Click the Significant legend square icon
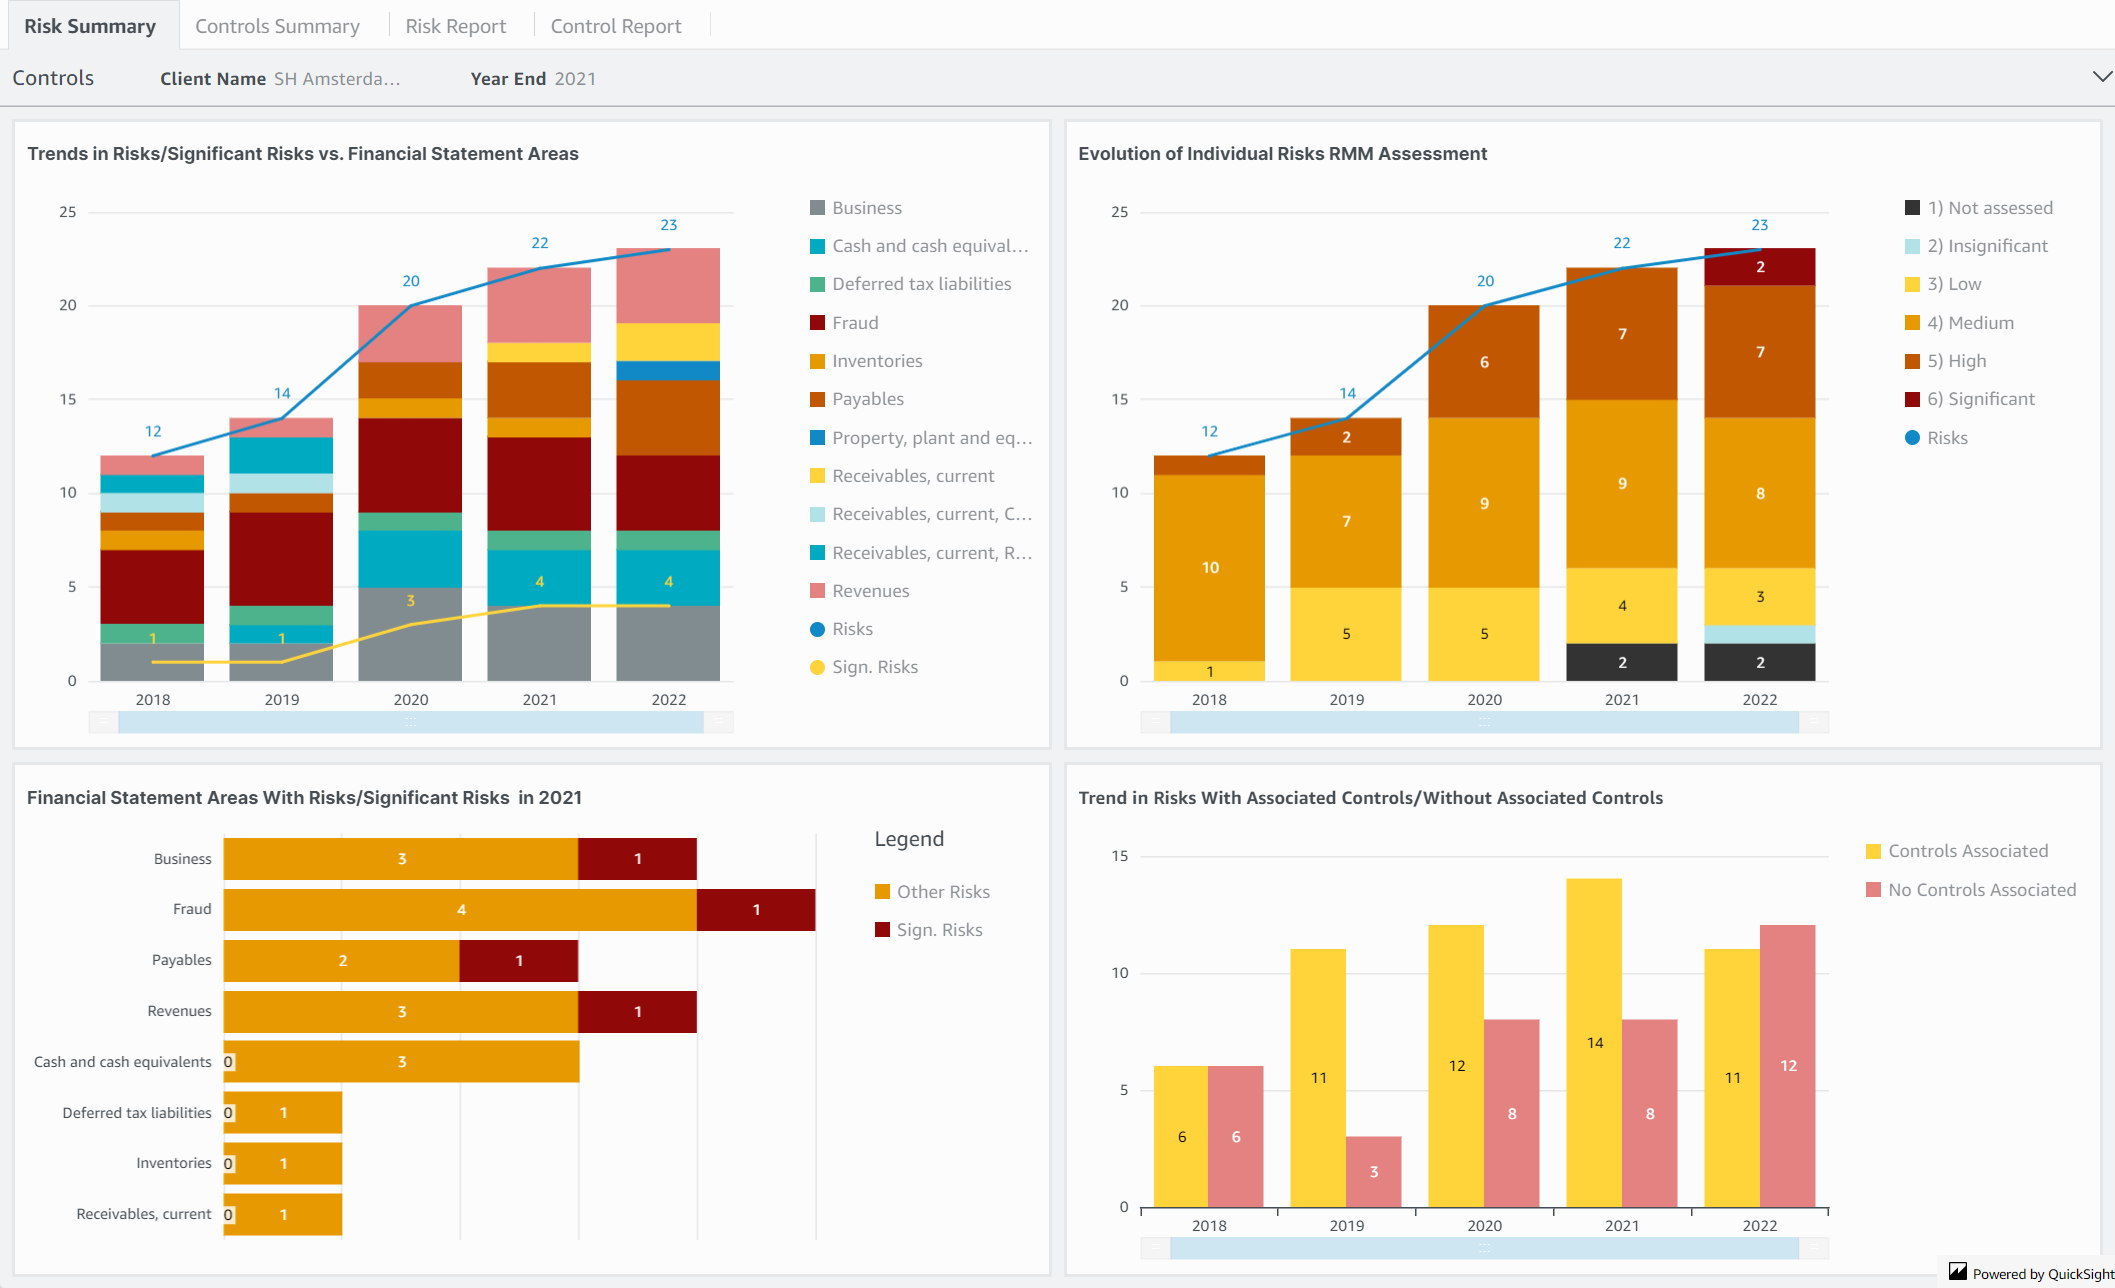The height and width of the screenshot is (1288, 2115). pos(1912,399)
